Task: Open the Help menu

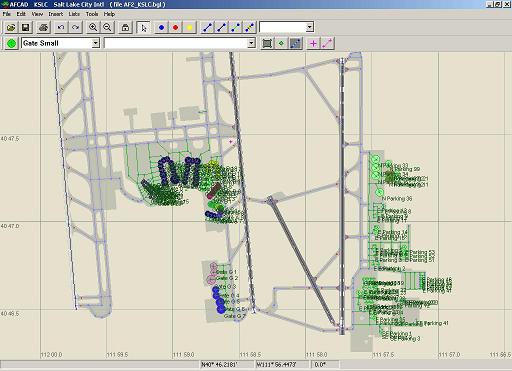Action: pos(109,14)
